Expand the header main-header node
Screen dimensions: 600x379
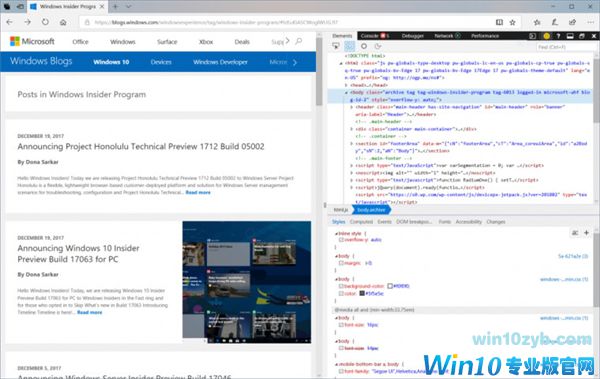click(x=352, y=107)
